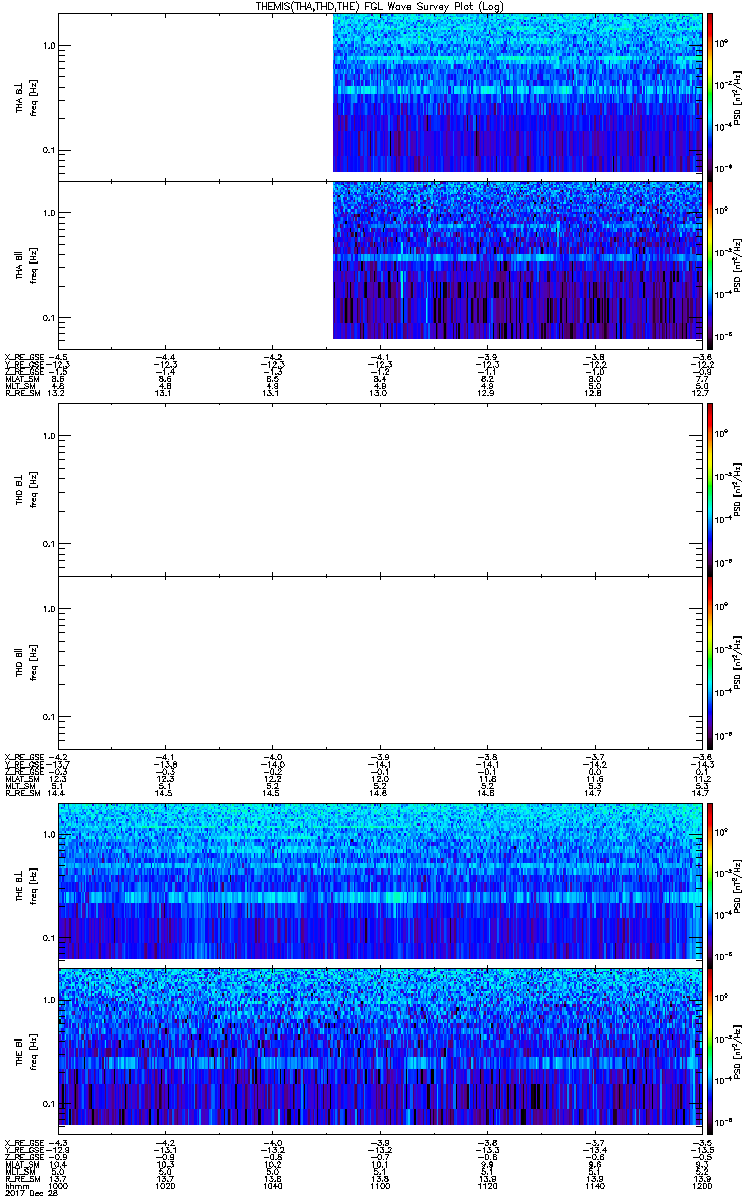Click the THEMIS FGL Wave Survey Plot title

point(380,6)
